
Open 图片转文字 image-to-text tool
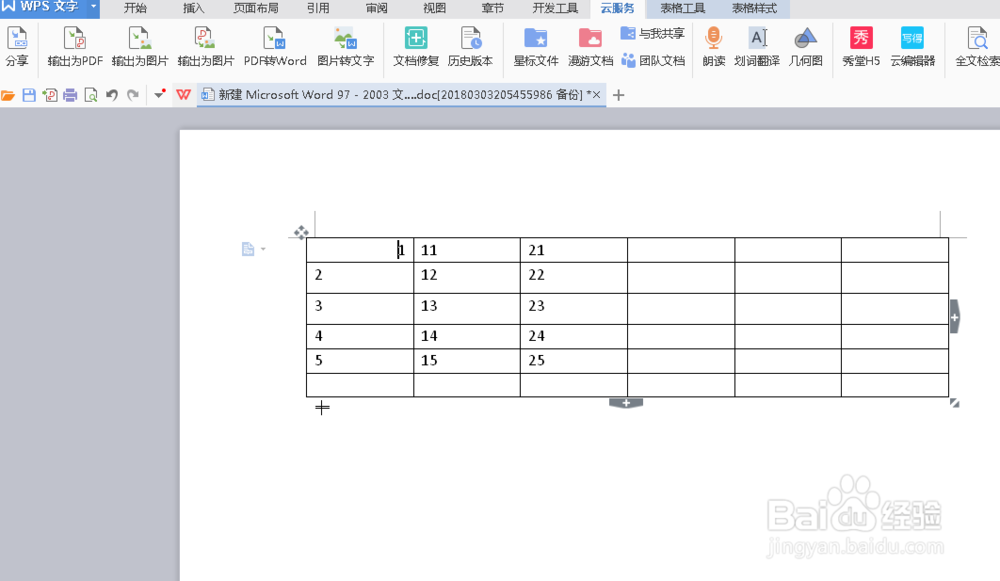coord(345,46)
